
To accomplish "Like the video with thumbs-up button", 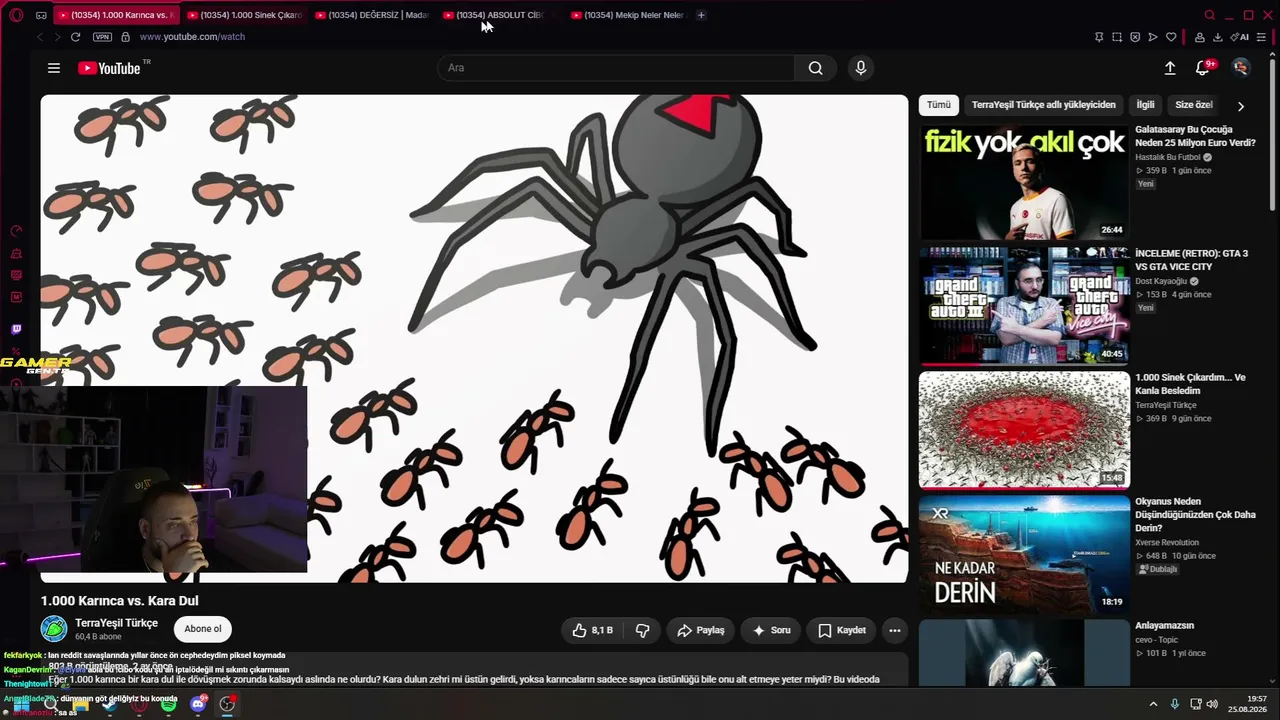I will coord(592,630).
